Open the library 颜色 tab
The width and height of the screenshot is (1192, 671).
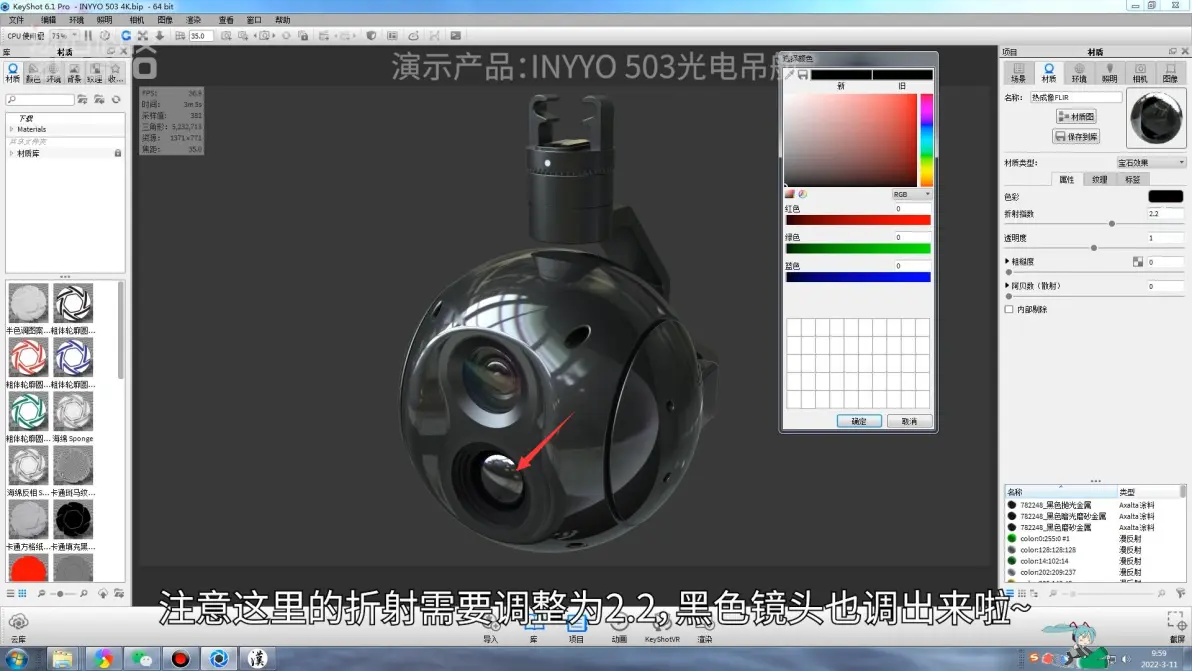pyautogui.click(x=33, y=73)
